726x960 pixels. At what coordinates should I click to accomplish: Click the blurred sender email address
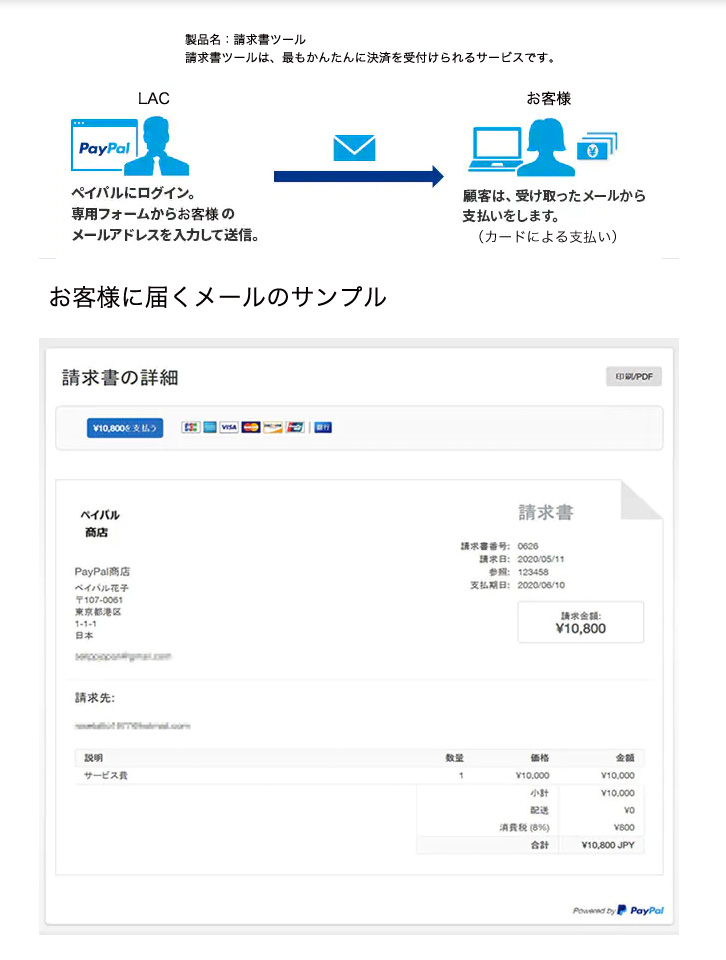click(123, 656)
